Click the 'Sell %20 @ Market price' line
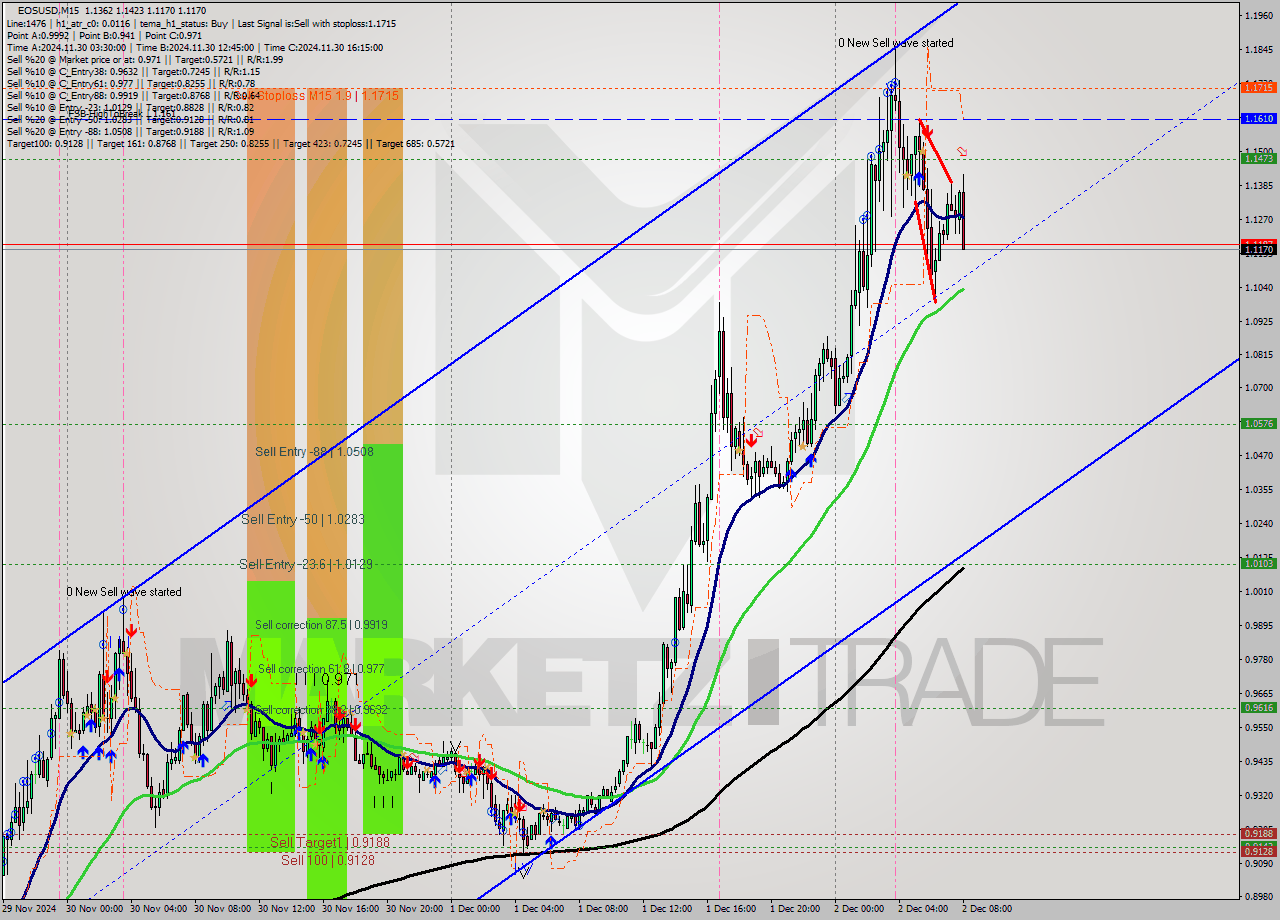1280x920 pixels. click(x=145, y=59)
